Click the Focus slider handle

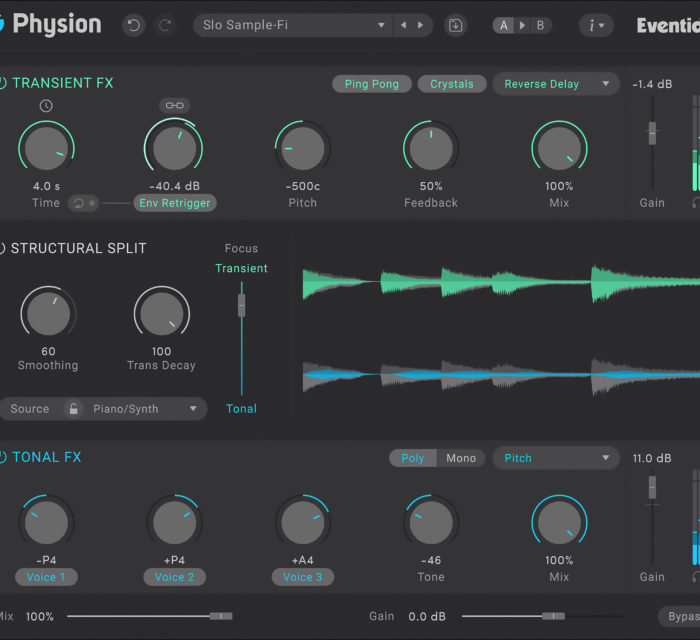[242, 306]
